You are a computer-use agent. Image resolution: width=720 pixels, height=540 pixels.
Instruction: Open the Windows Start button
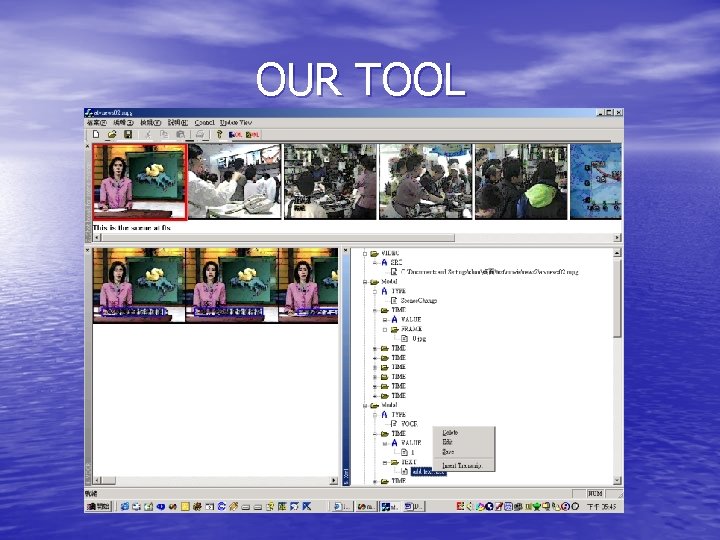(x=98, y=506)
